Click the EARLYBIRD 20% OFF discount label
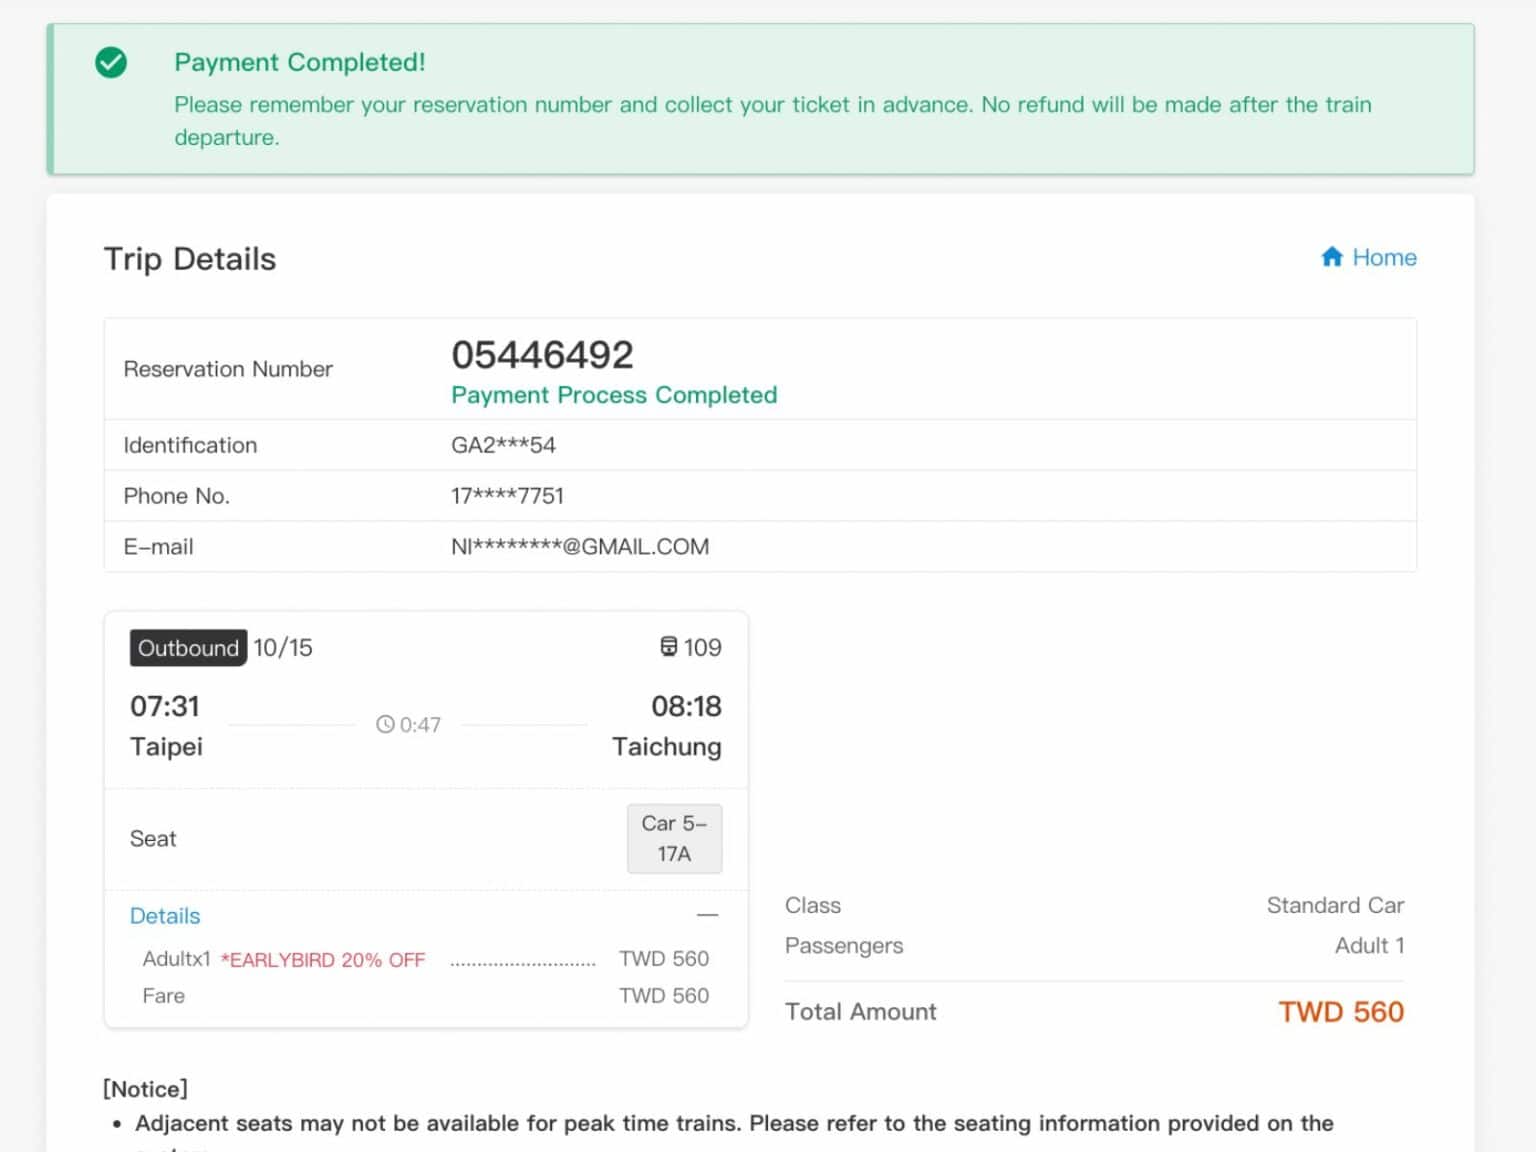1536x1152 pixels. [x=323, y=960]
